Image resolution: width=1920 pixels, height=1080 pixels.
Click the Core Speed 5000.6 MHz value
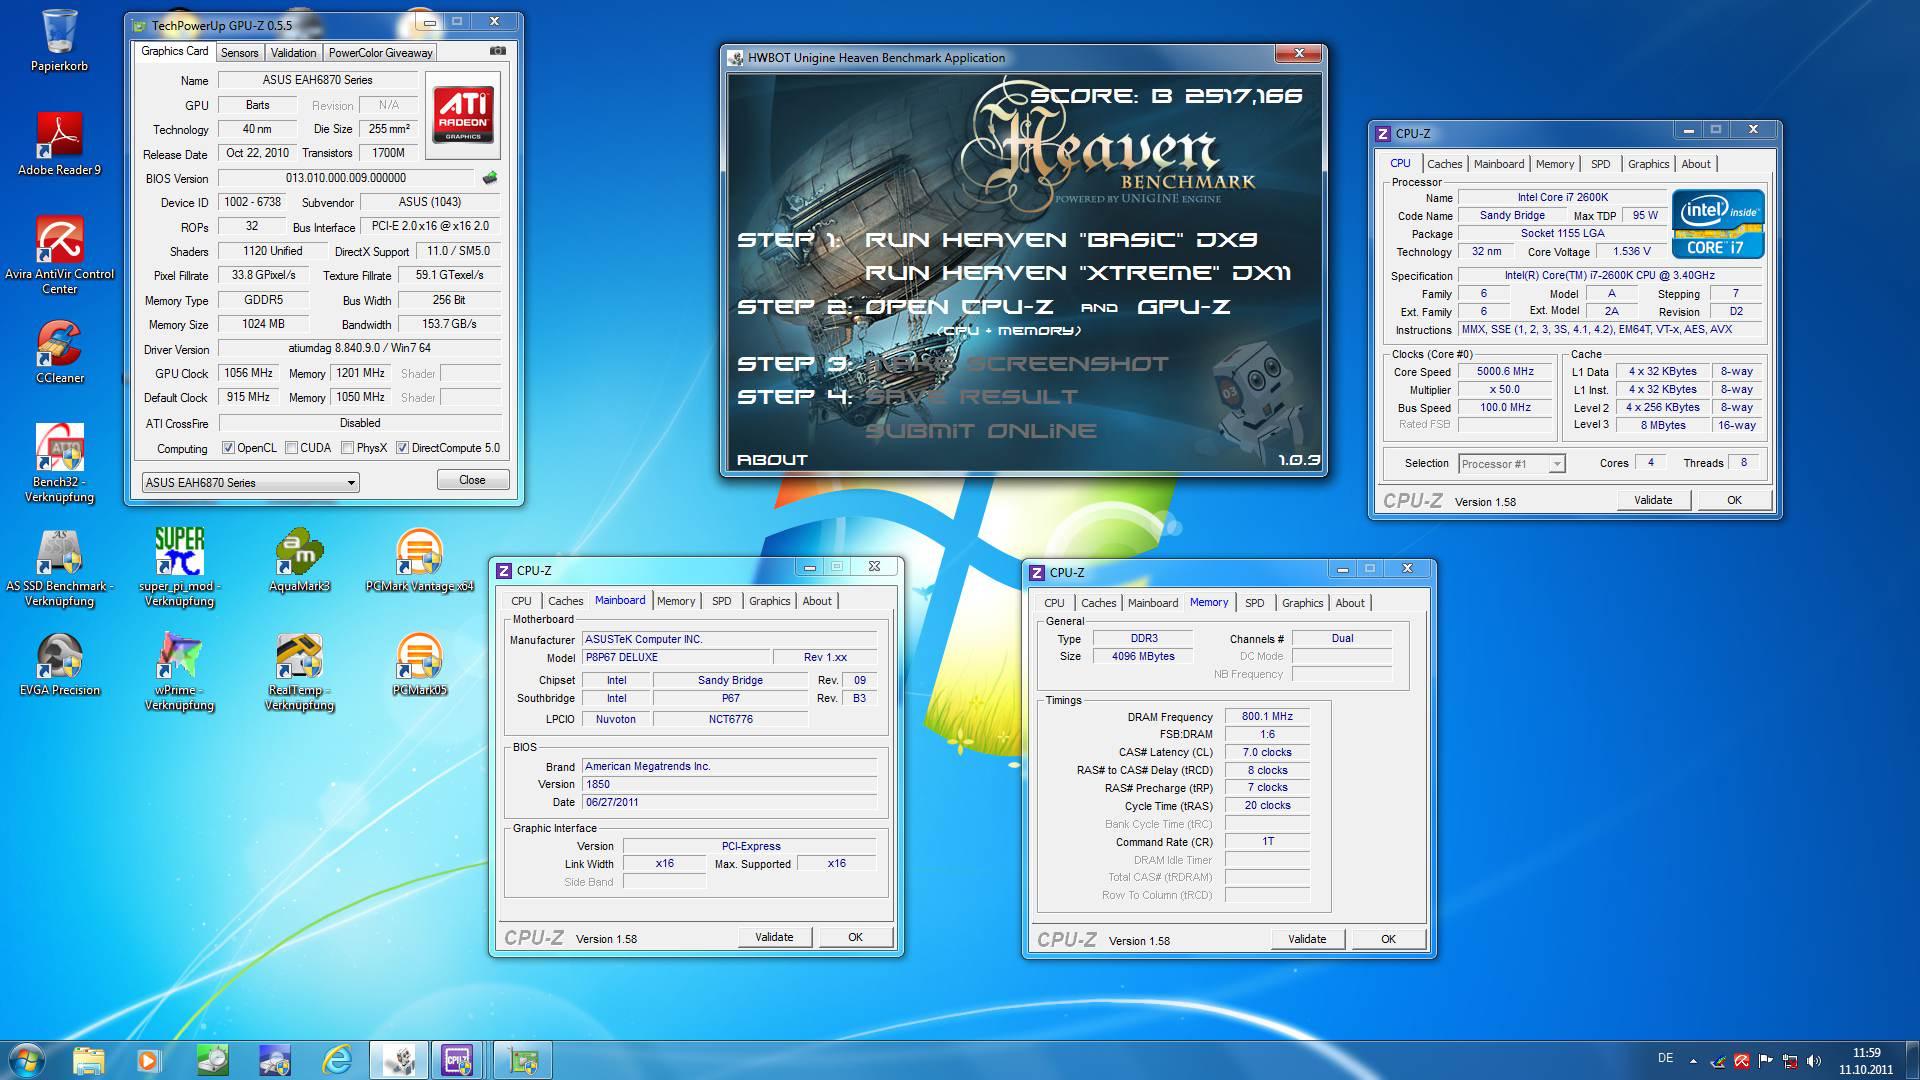(x=1505, y=371)
